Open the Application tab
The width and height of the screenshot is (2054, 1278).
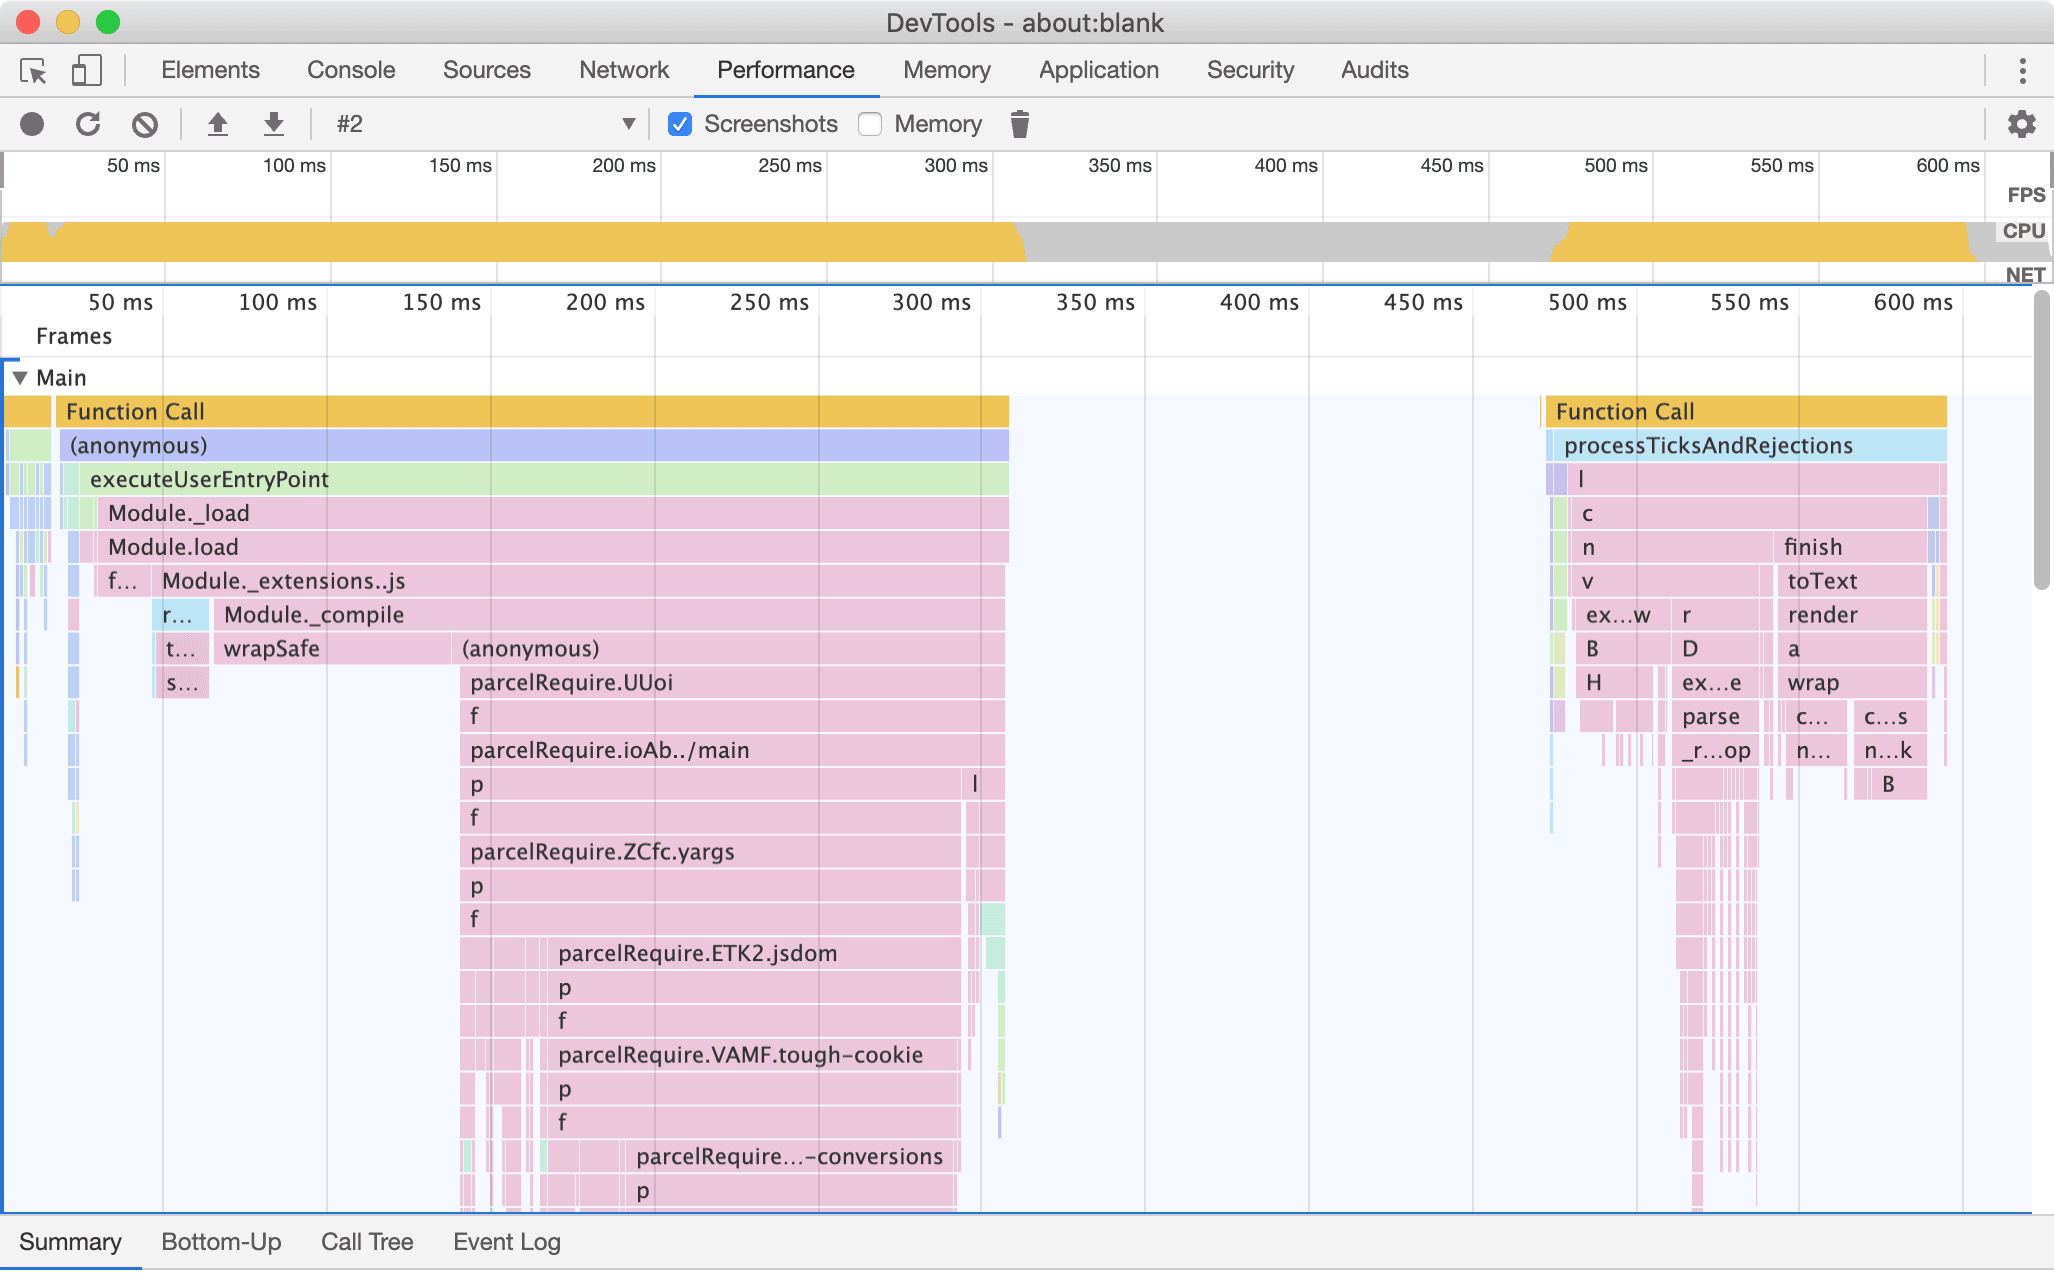[x=1099, y=70]
